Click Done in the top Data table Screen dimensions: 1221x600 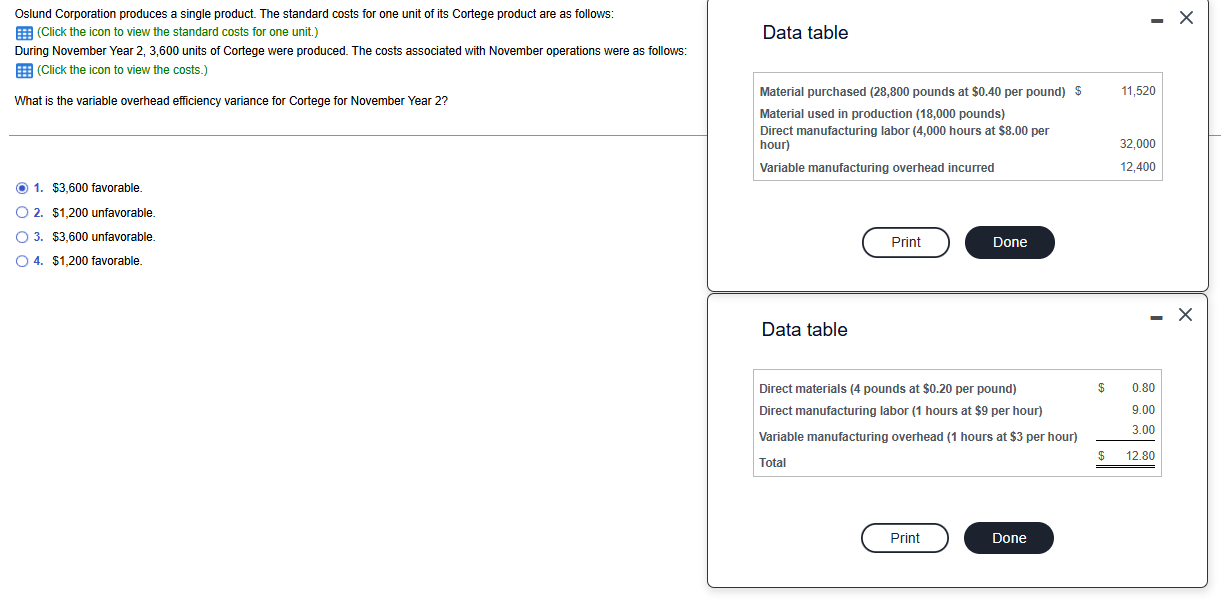1009,242
